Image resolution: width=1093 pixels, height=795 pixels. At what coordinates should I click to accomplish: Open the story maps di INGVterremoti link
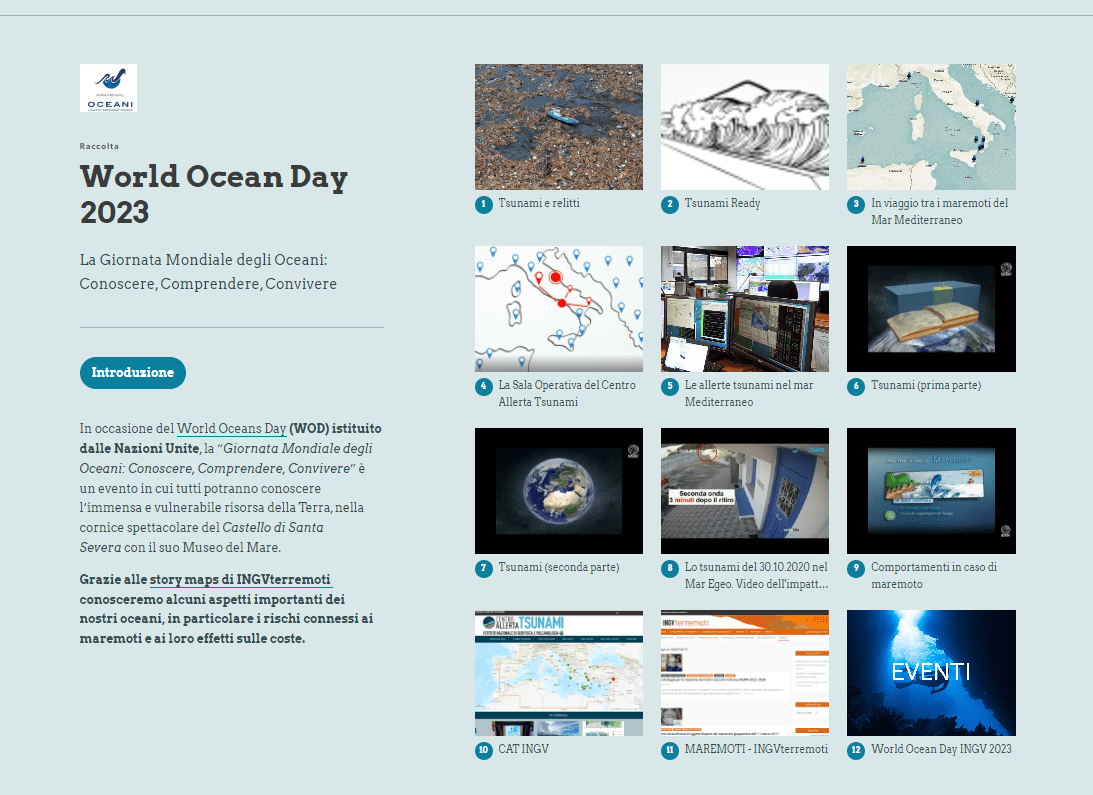coord(240,579)
